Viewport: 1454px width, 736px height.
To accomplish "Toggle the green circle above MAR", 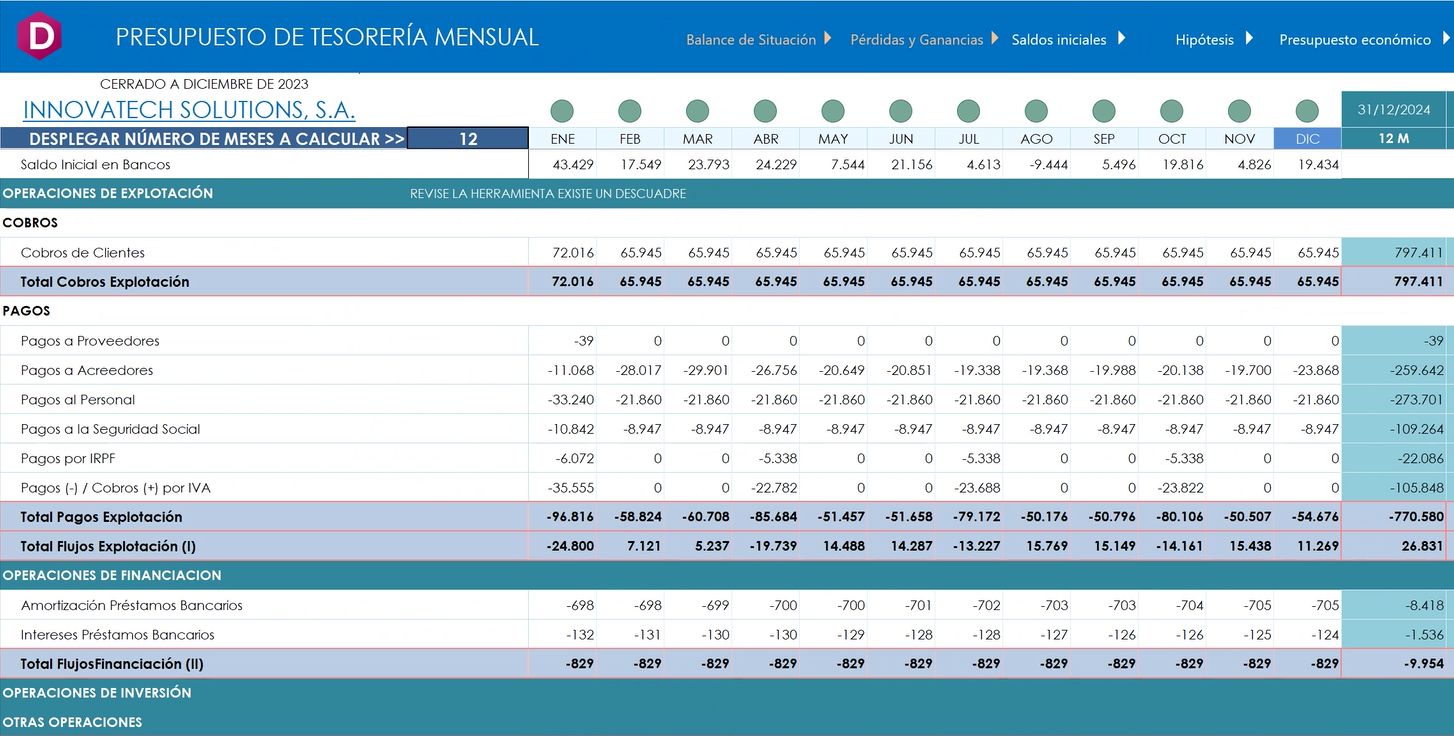I will pyautogui.click(x=698, y=111).
